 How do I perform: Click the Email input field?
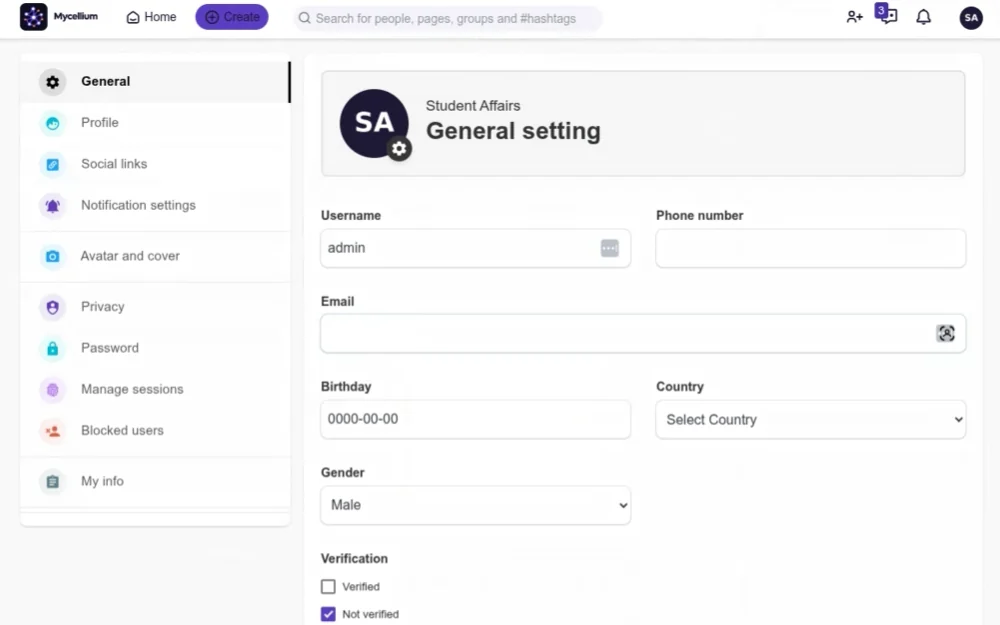pyautogui.click(x=643, y=334)
